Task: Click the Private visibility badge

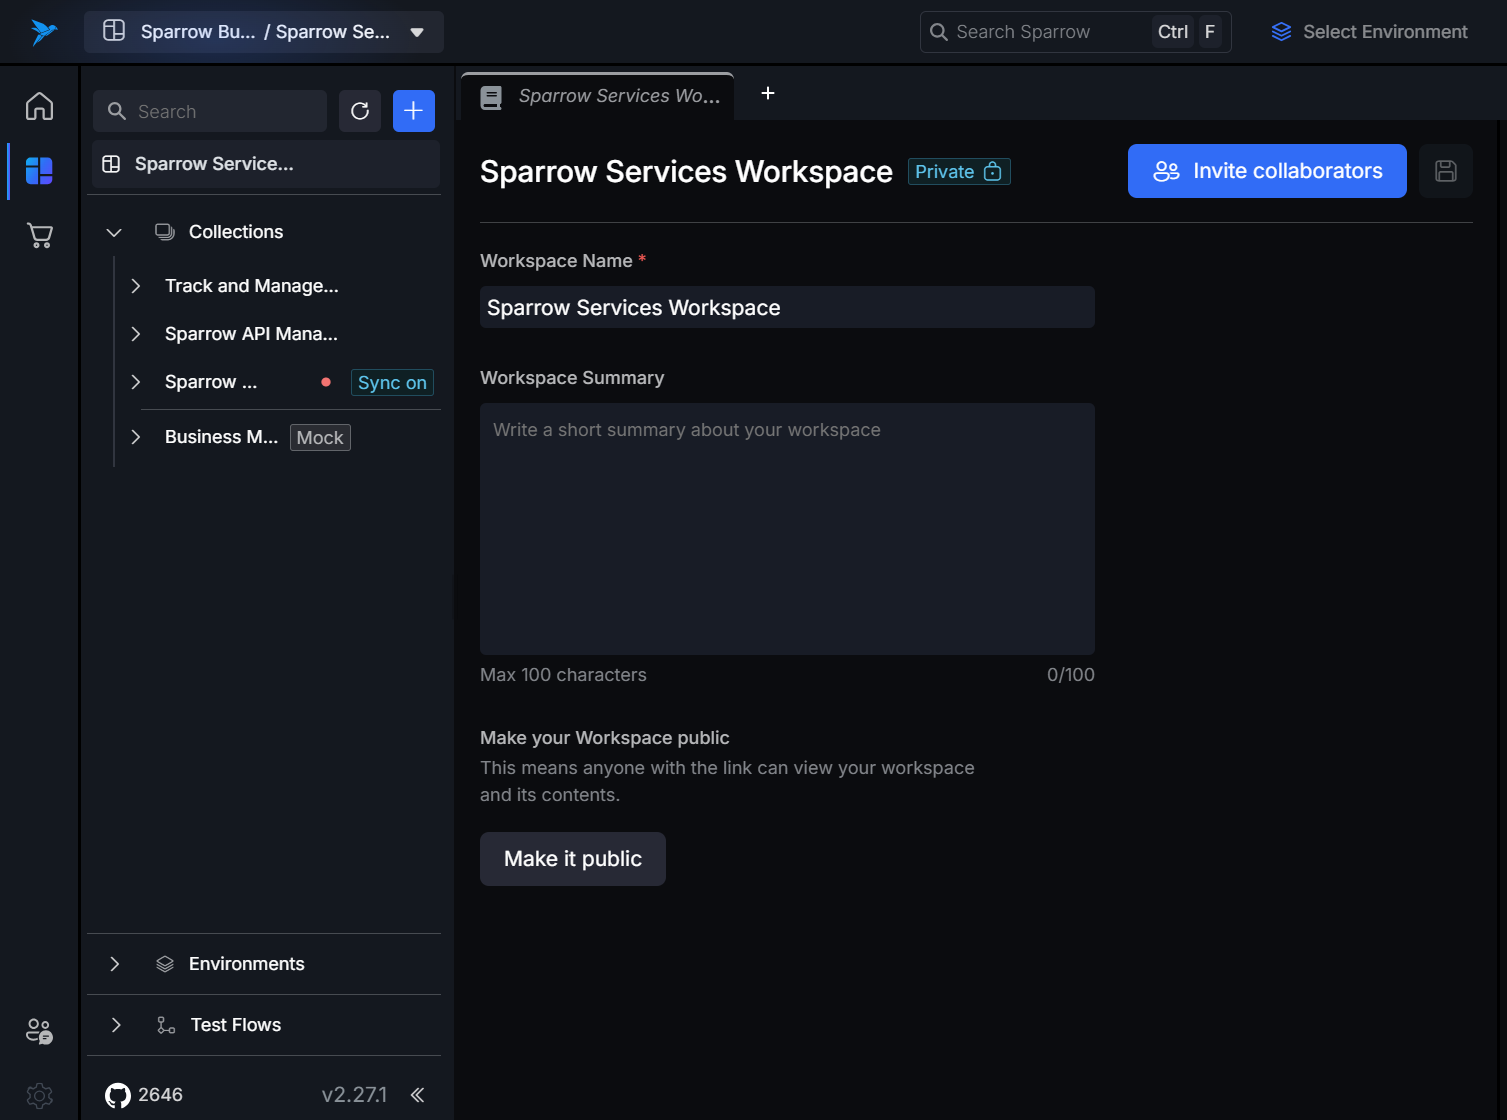Action: [959, 172]
